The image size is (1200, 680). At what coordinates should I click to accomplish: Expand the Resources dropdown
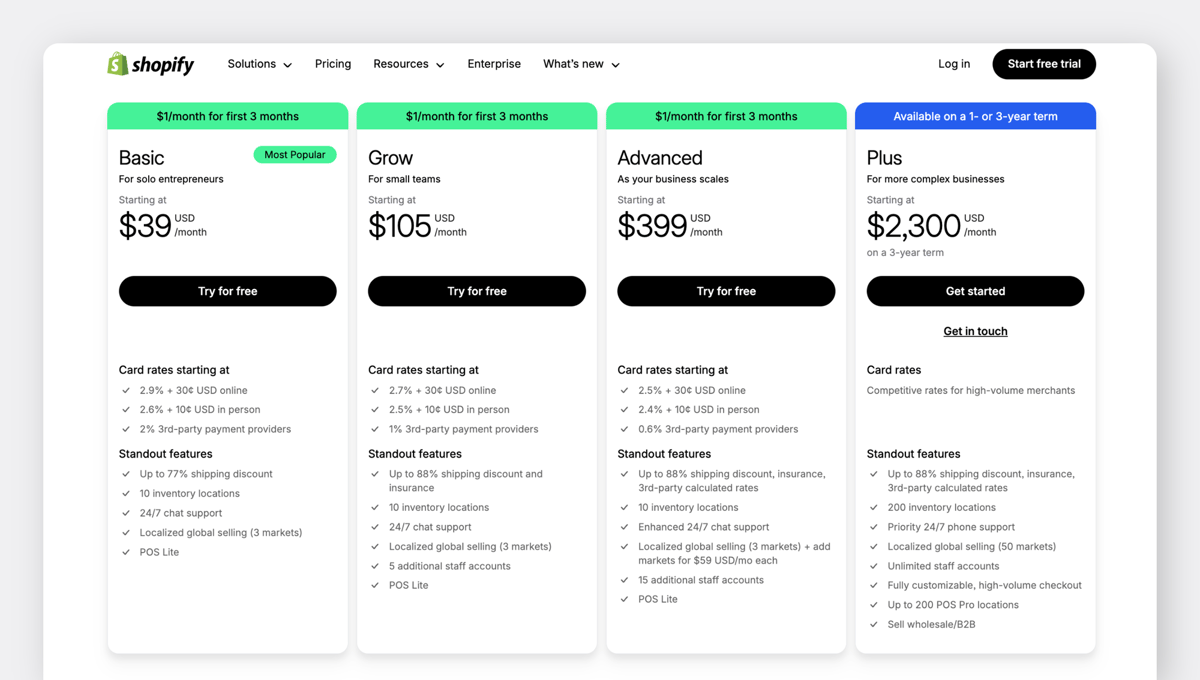pos(408,63)
